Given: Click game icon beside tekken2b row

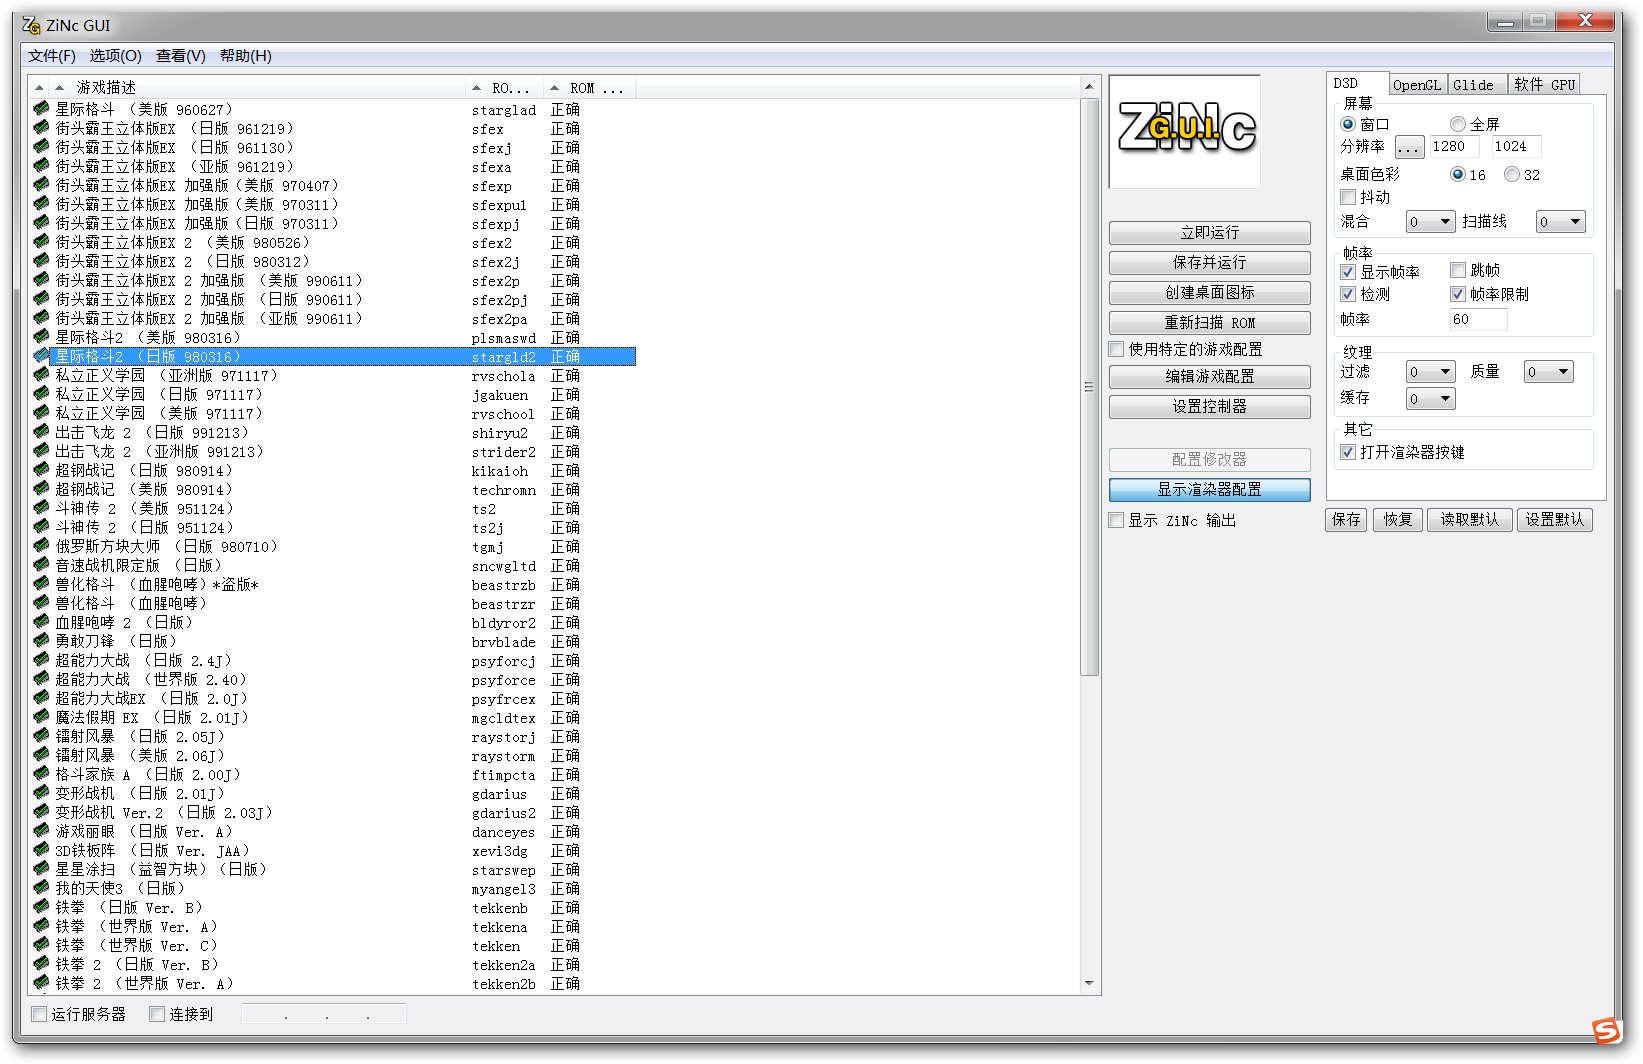Looking at the screenshot, I should point(41,983).
